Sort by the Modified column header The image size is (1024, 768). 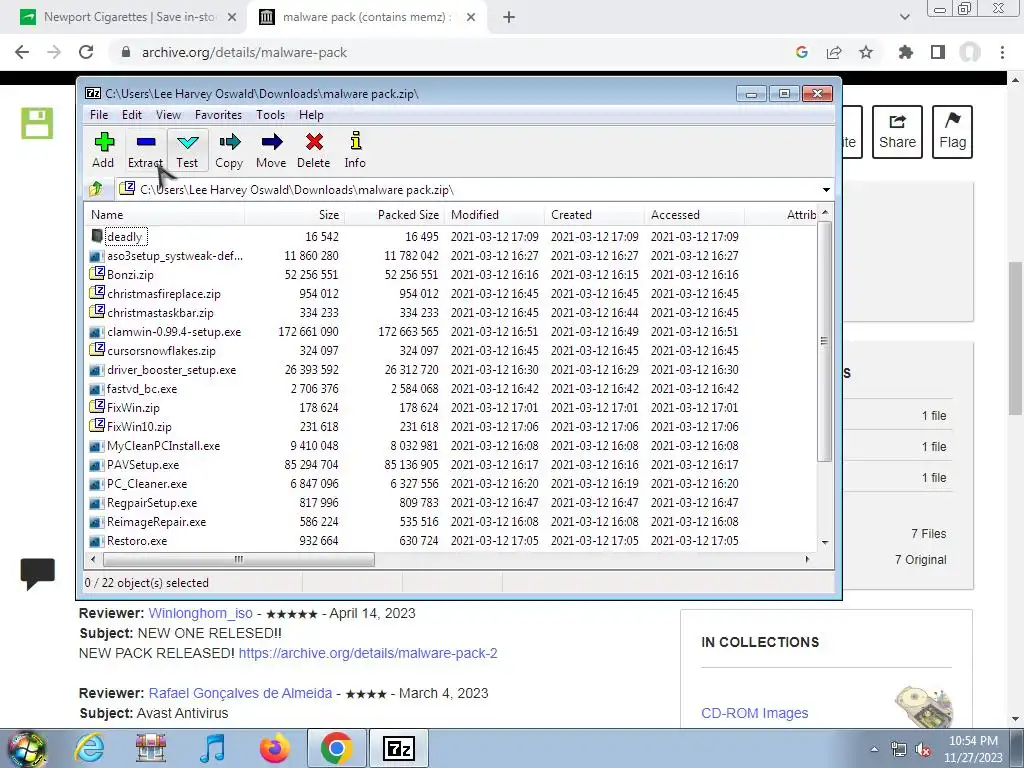pos(494,215)
